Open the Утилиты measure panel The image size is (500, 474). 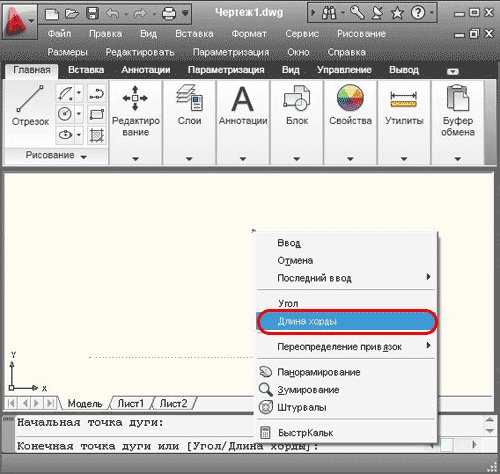(404, 99)
